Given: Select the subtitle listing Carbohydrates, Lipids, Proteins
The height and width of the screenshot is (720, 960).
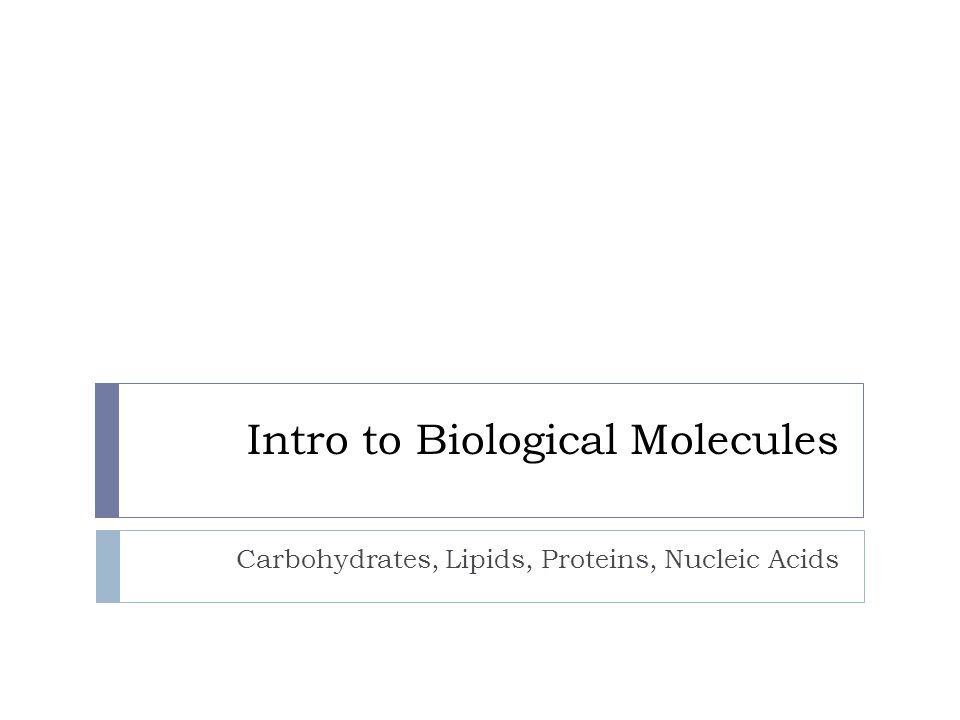Looking at the screenshot, I should pos(538,560).
